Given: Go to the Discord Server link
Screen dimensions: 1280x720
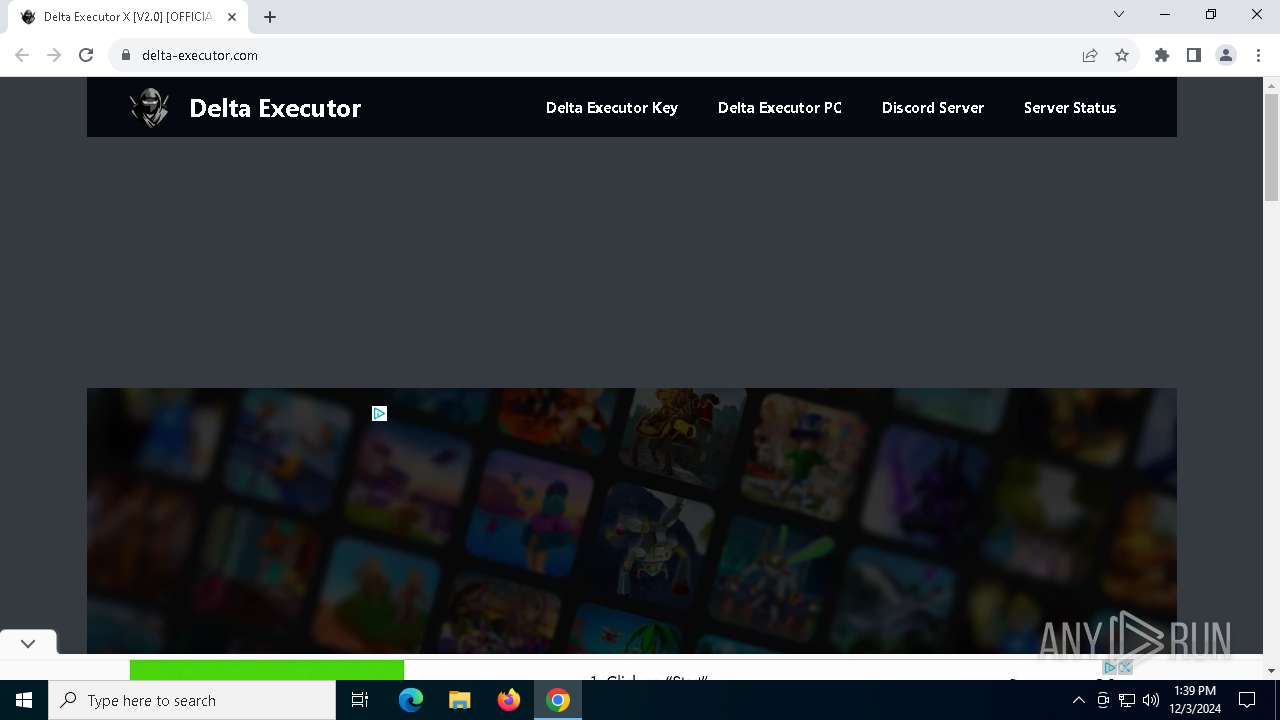Looking at the screenshot, I should 933,108.
